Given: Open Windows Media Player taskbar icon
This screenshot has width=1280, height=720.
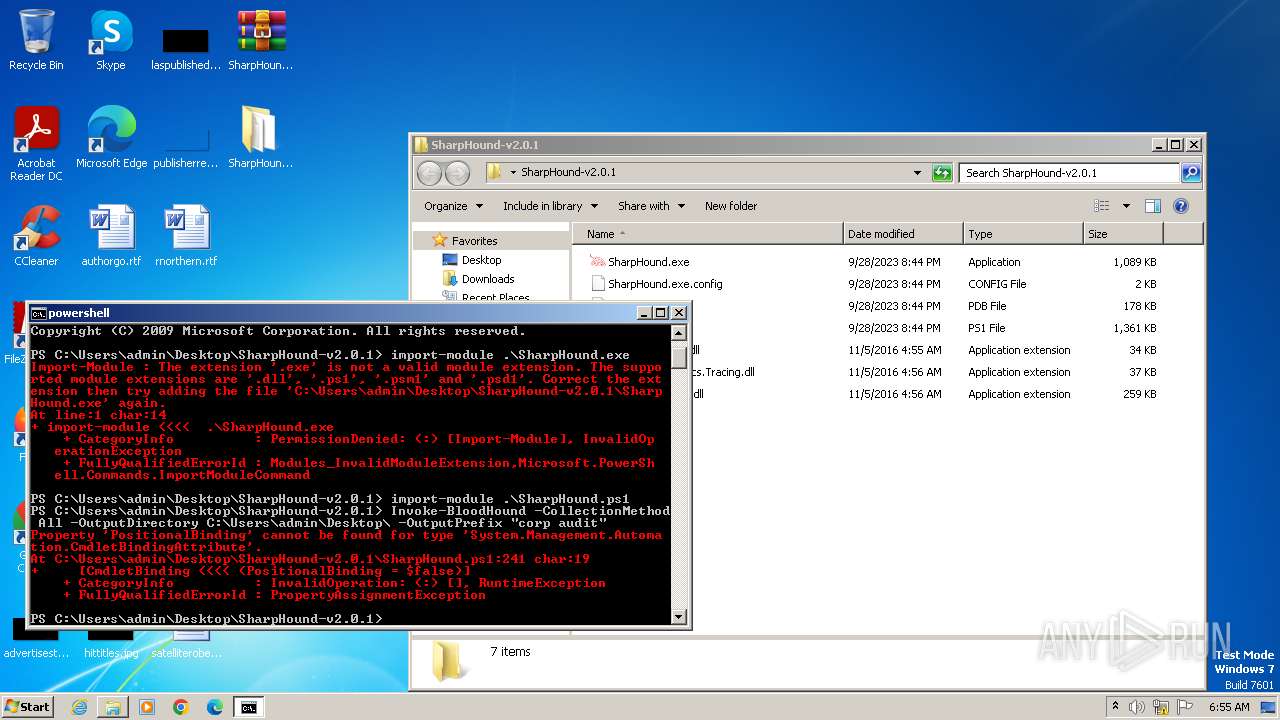Looking at the screenshot, I should (x=147, y=707).
